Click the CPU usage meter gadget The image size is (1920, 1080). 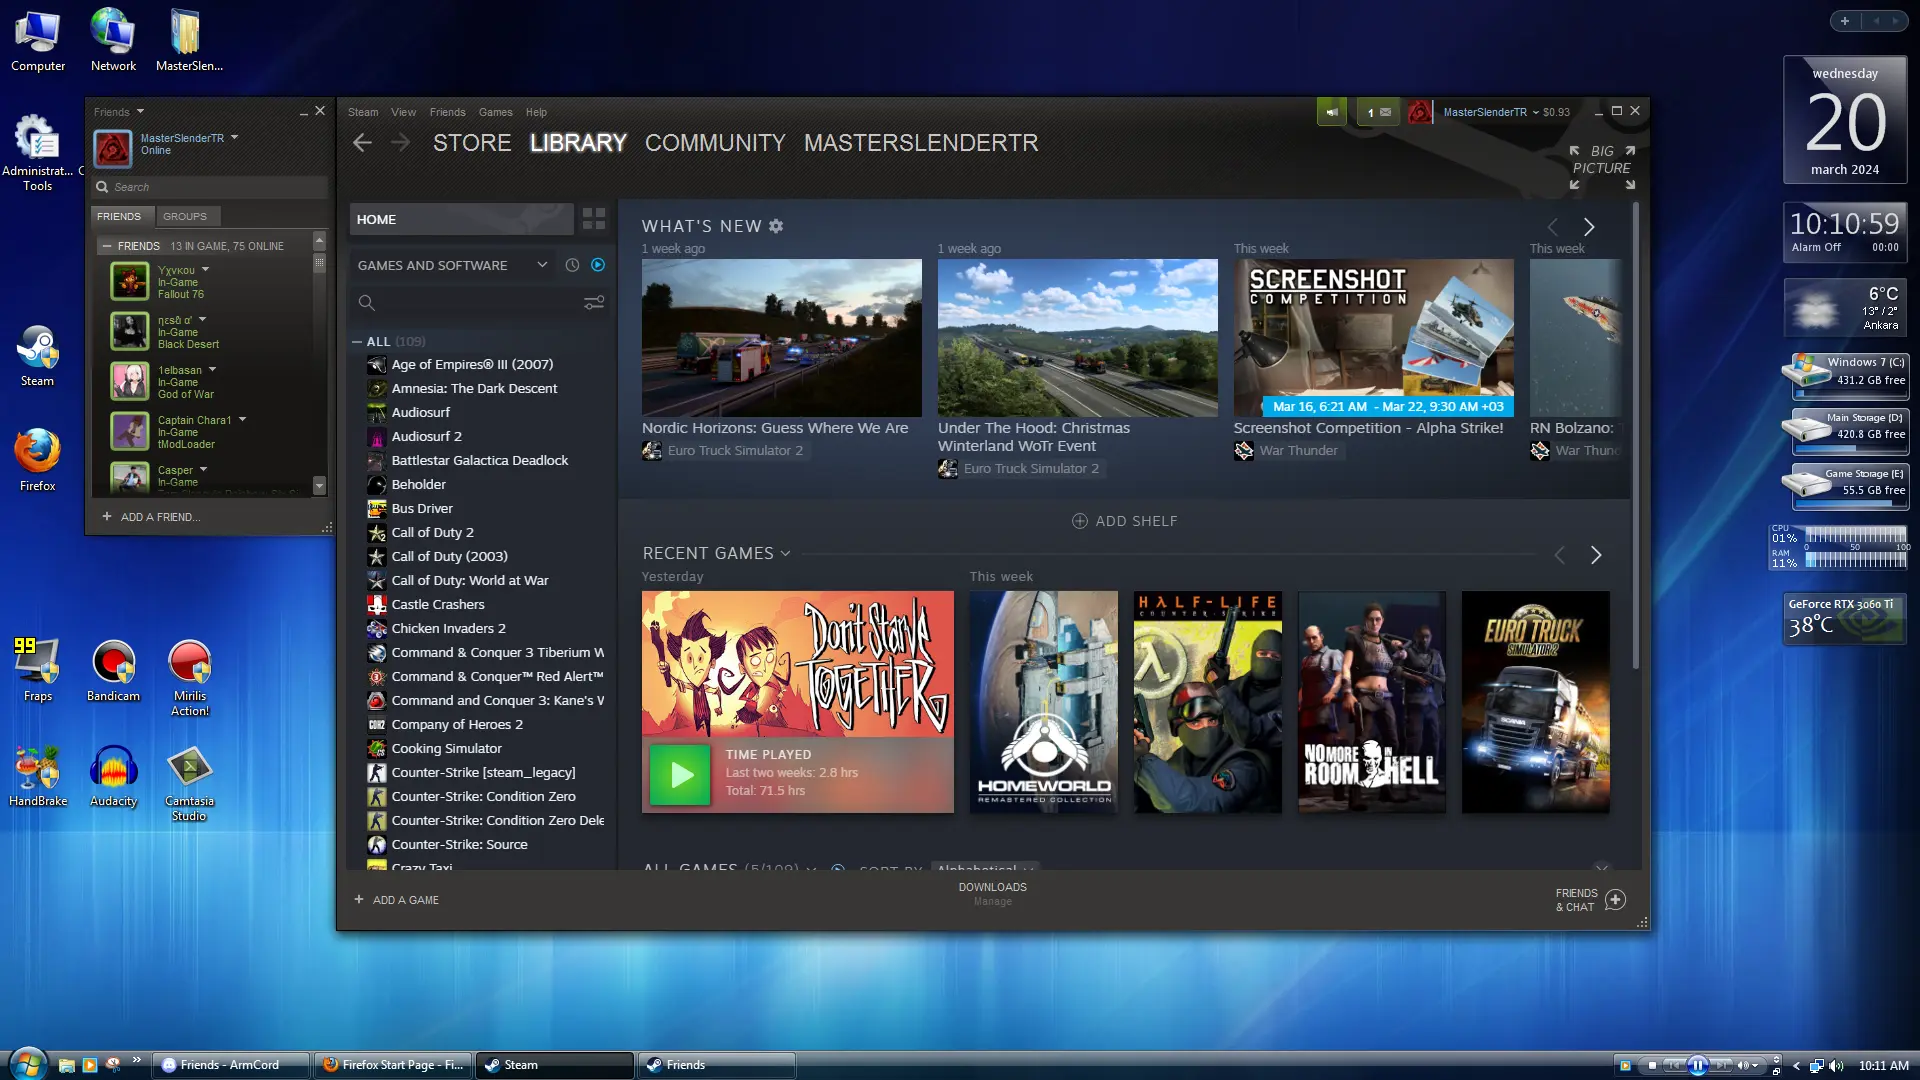pos(1840,536)
